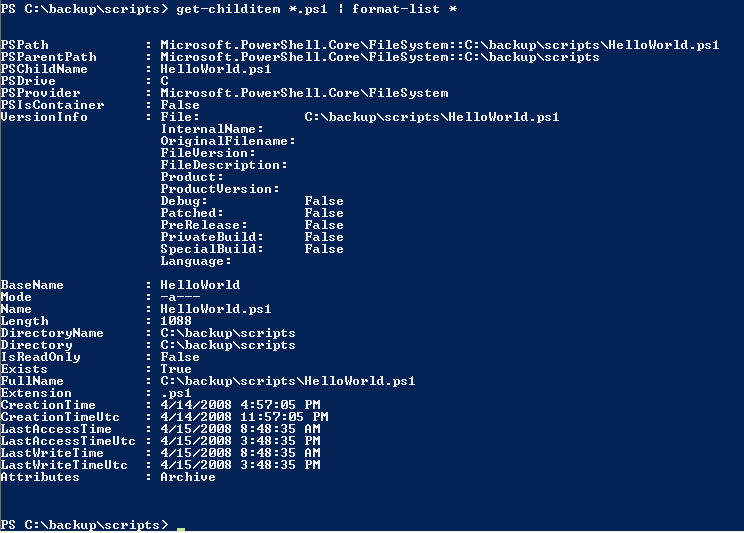Click the FullName path value
Screen dimensions: 744x533
point(287,381)
